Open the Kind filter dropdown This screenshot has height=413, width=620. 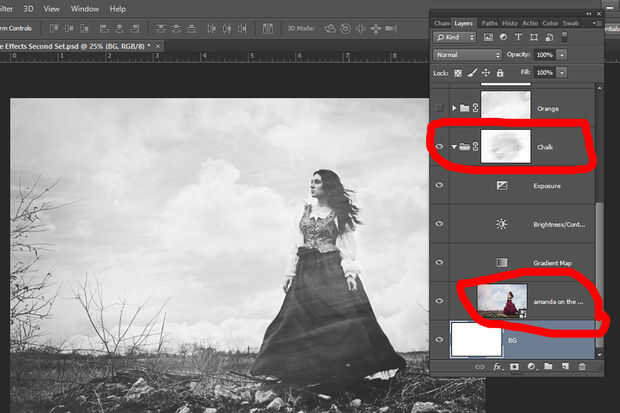(455, 37)
